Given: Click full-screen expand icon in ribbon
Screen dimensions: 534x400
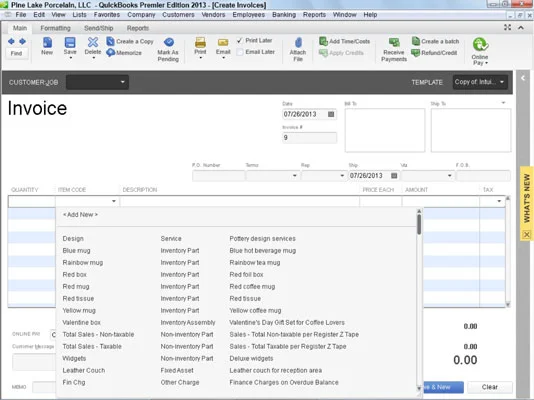Looking at the screenshot, I should (507, 28).
